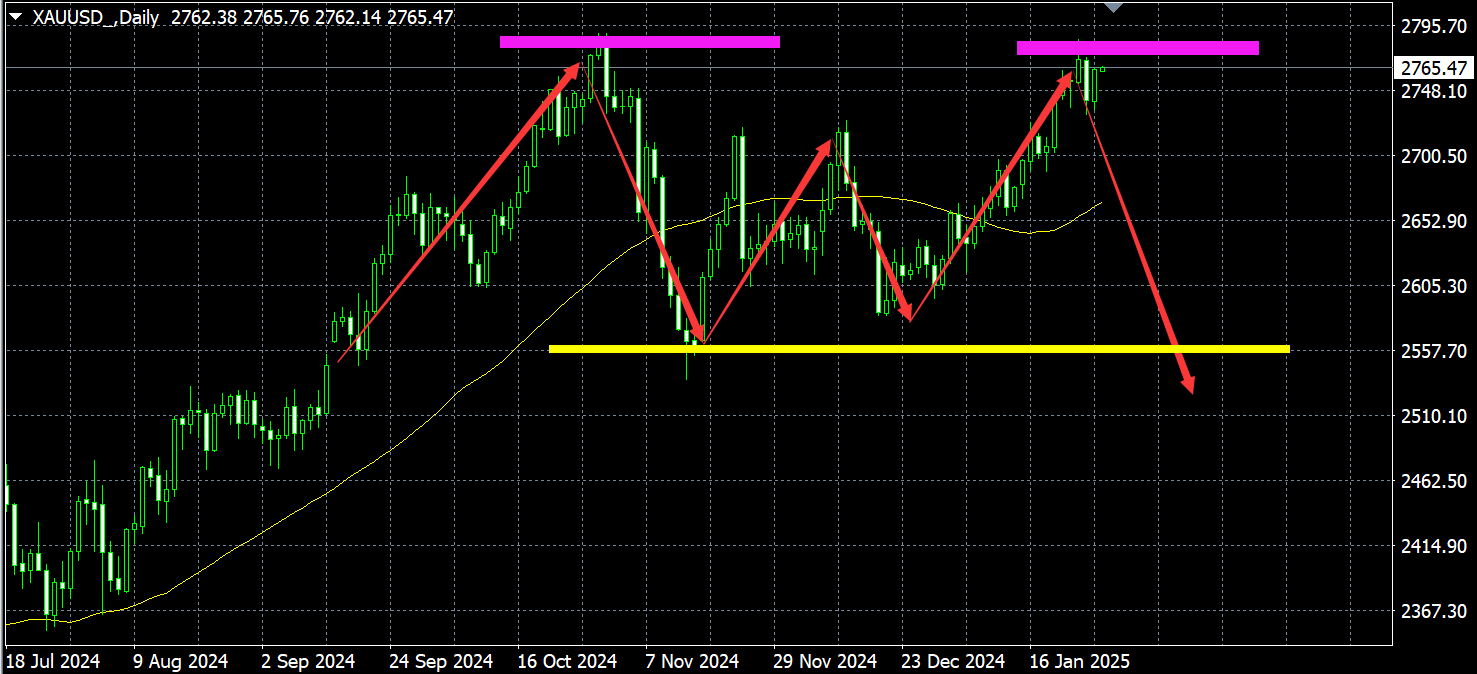Click the 2557.70 price scale label
The width and height of the screenshot is (1477, 674).
coord(1434,351)
